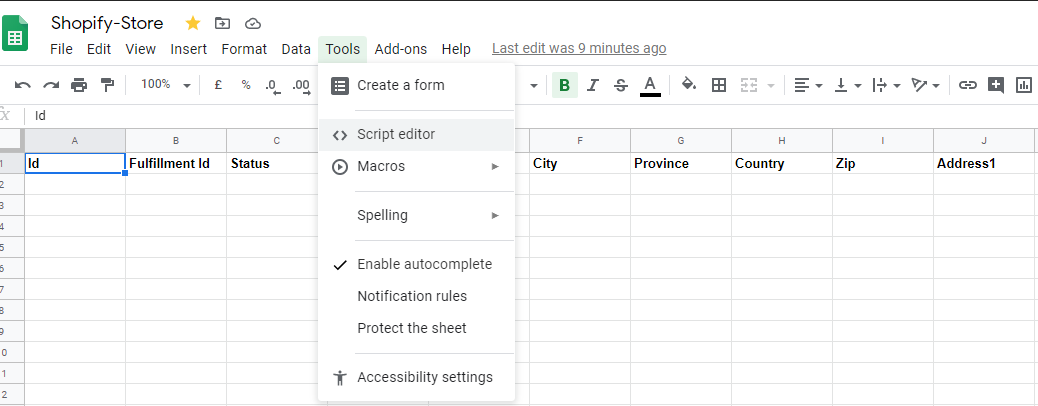The image size is (1038, 406).
Task: Insert a link from the toolbar
Action: [968, 85]
